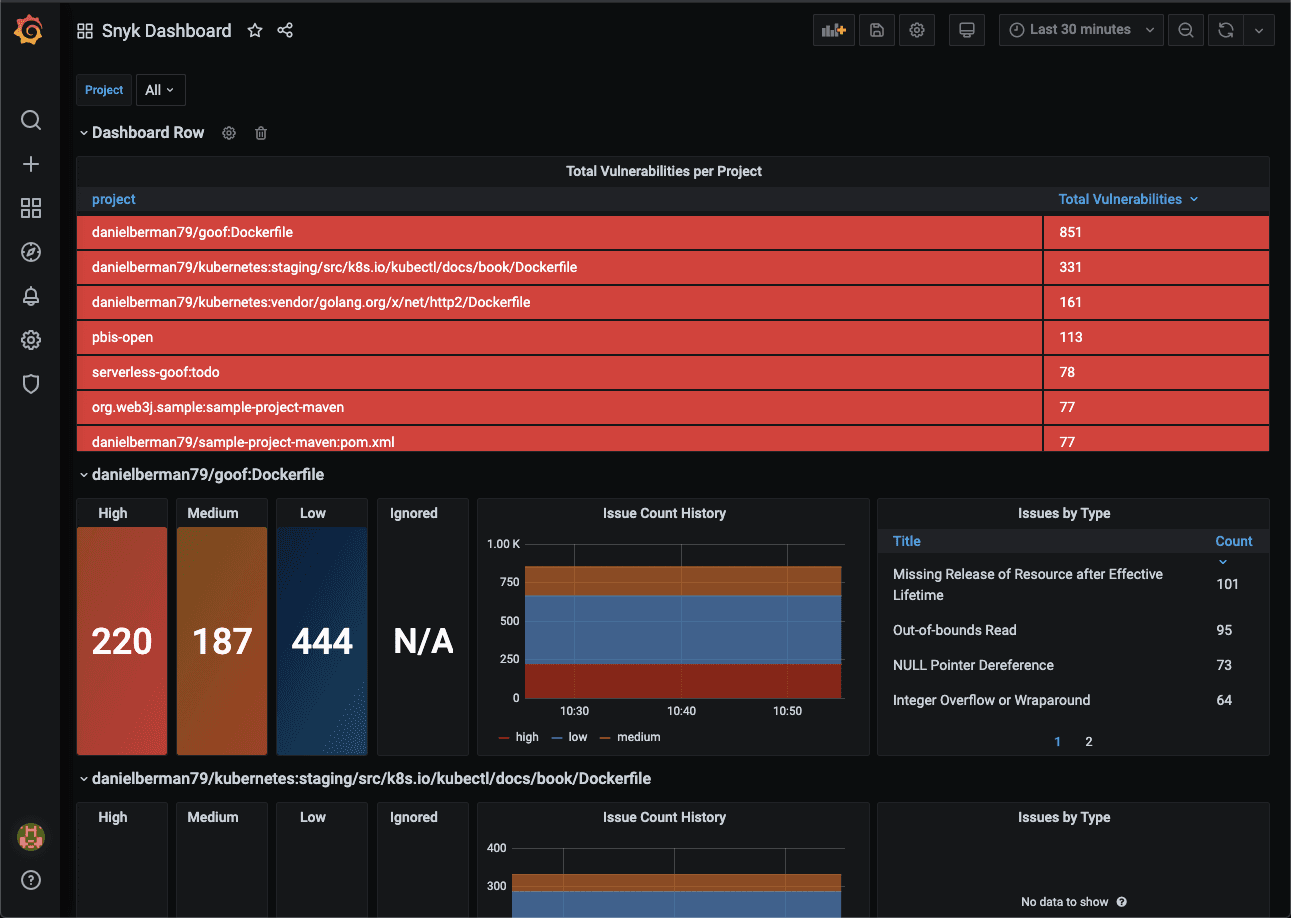Open the refresh interval dropdown arrow

coord(1259,30)
